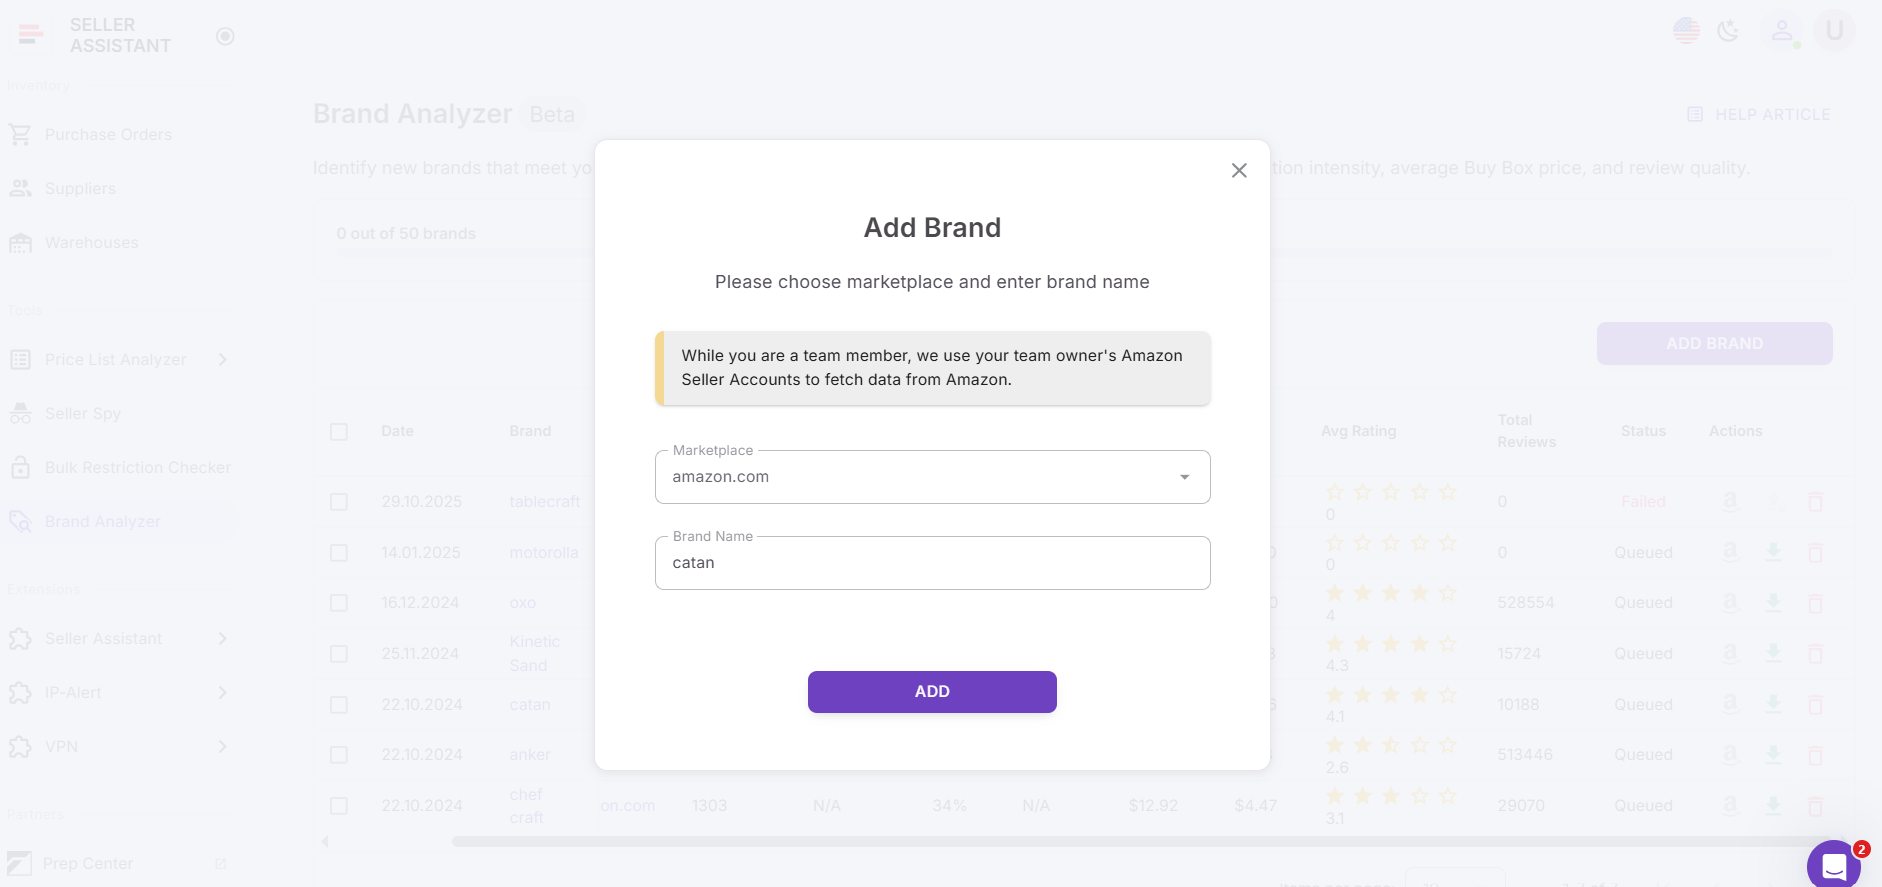Viewport: 1882px width, 887px height.
Task: Toggle dark mode via the moon icon
Action: coord(1729,31)
